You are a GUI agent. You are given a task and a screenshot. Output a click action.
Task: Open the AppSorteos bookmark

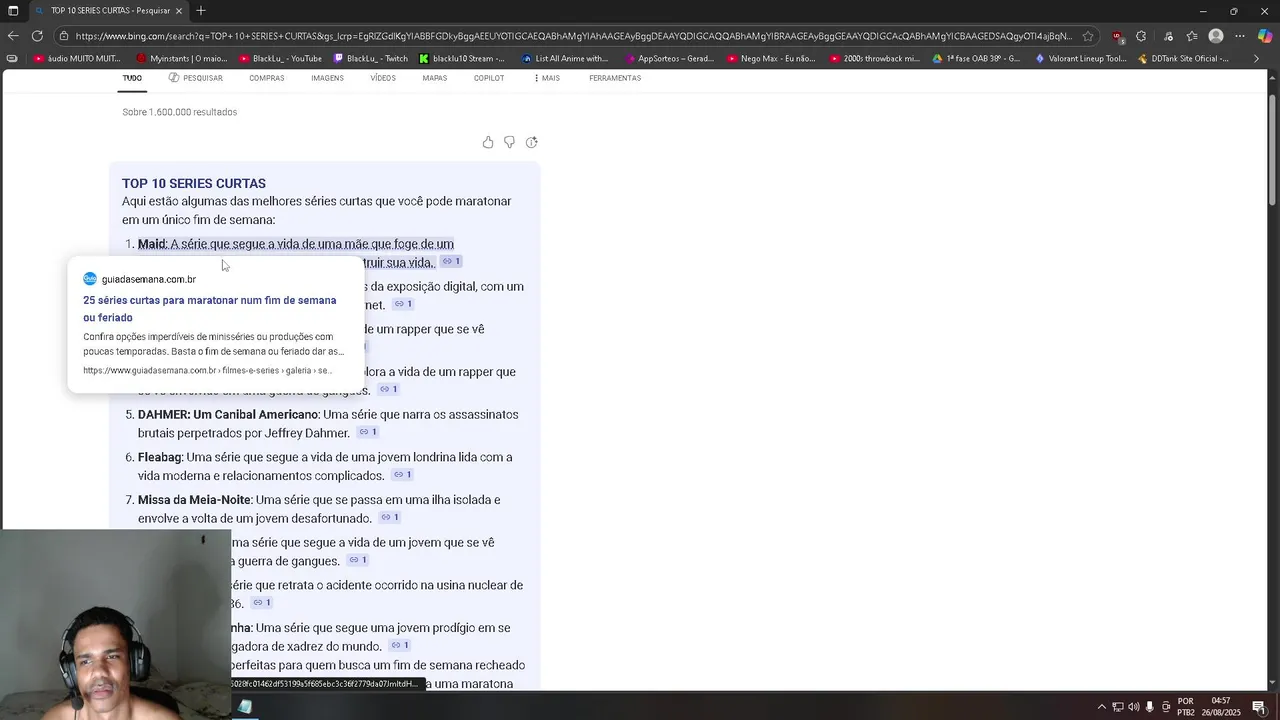[668, 59]
